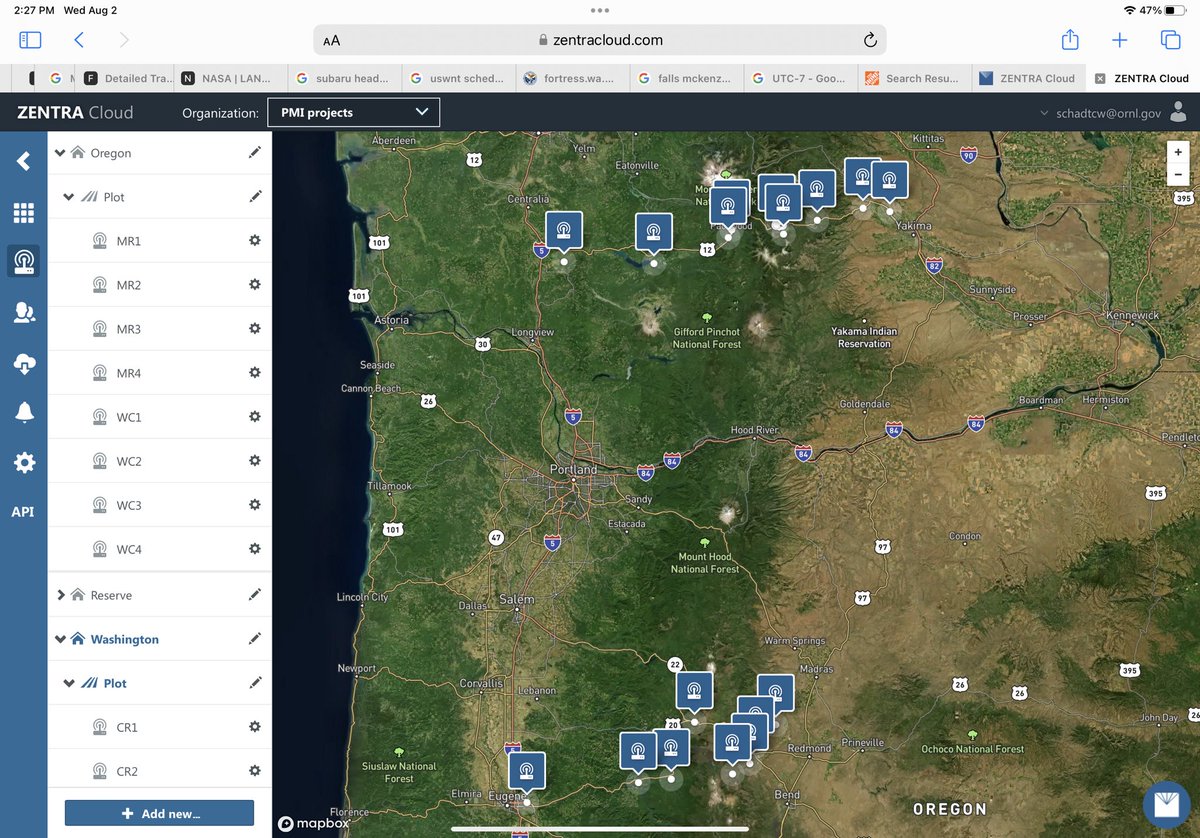1200x838 pixels.
Task: Collapse the Oregon site group
Action: tap(60, 153)
